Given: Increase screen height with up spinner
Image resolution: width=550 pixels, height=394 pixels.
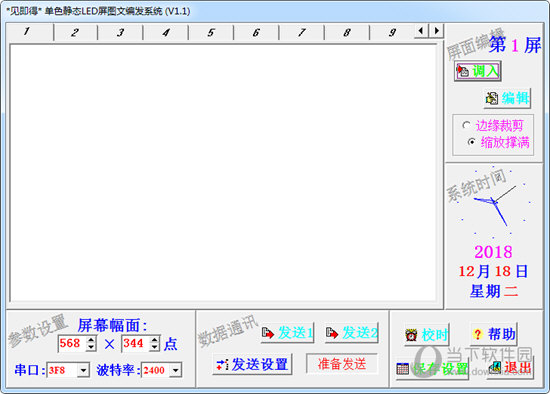Looking at the screenshot, I should (155, 340).
